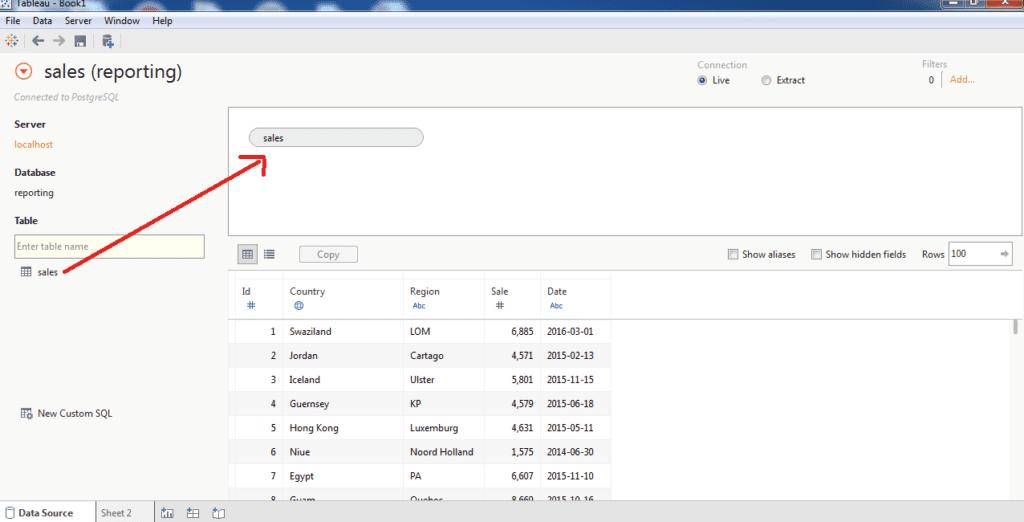Image resolution: width=1024 pixels, height=522 pixels.
Task: Create a new story from bottom bar
Action: tap(218, 513)
